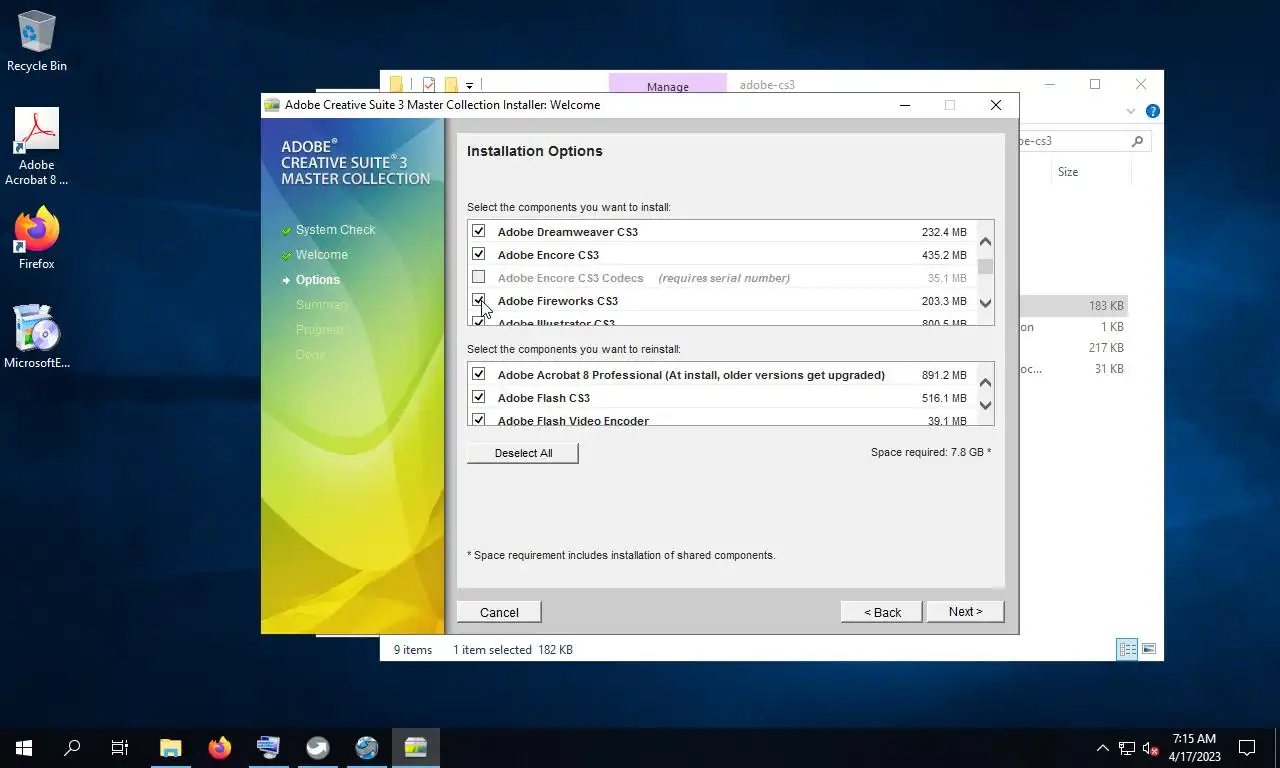
Task: Click the install list scrollbar thumb
Action: tap(985, 267)
